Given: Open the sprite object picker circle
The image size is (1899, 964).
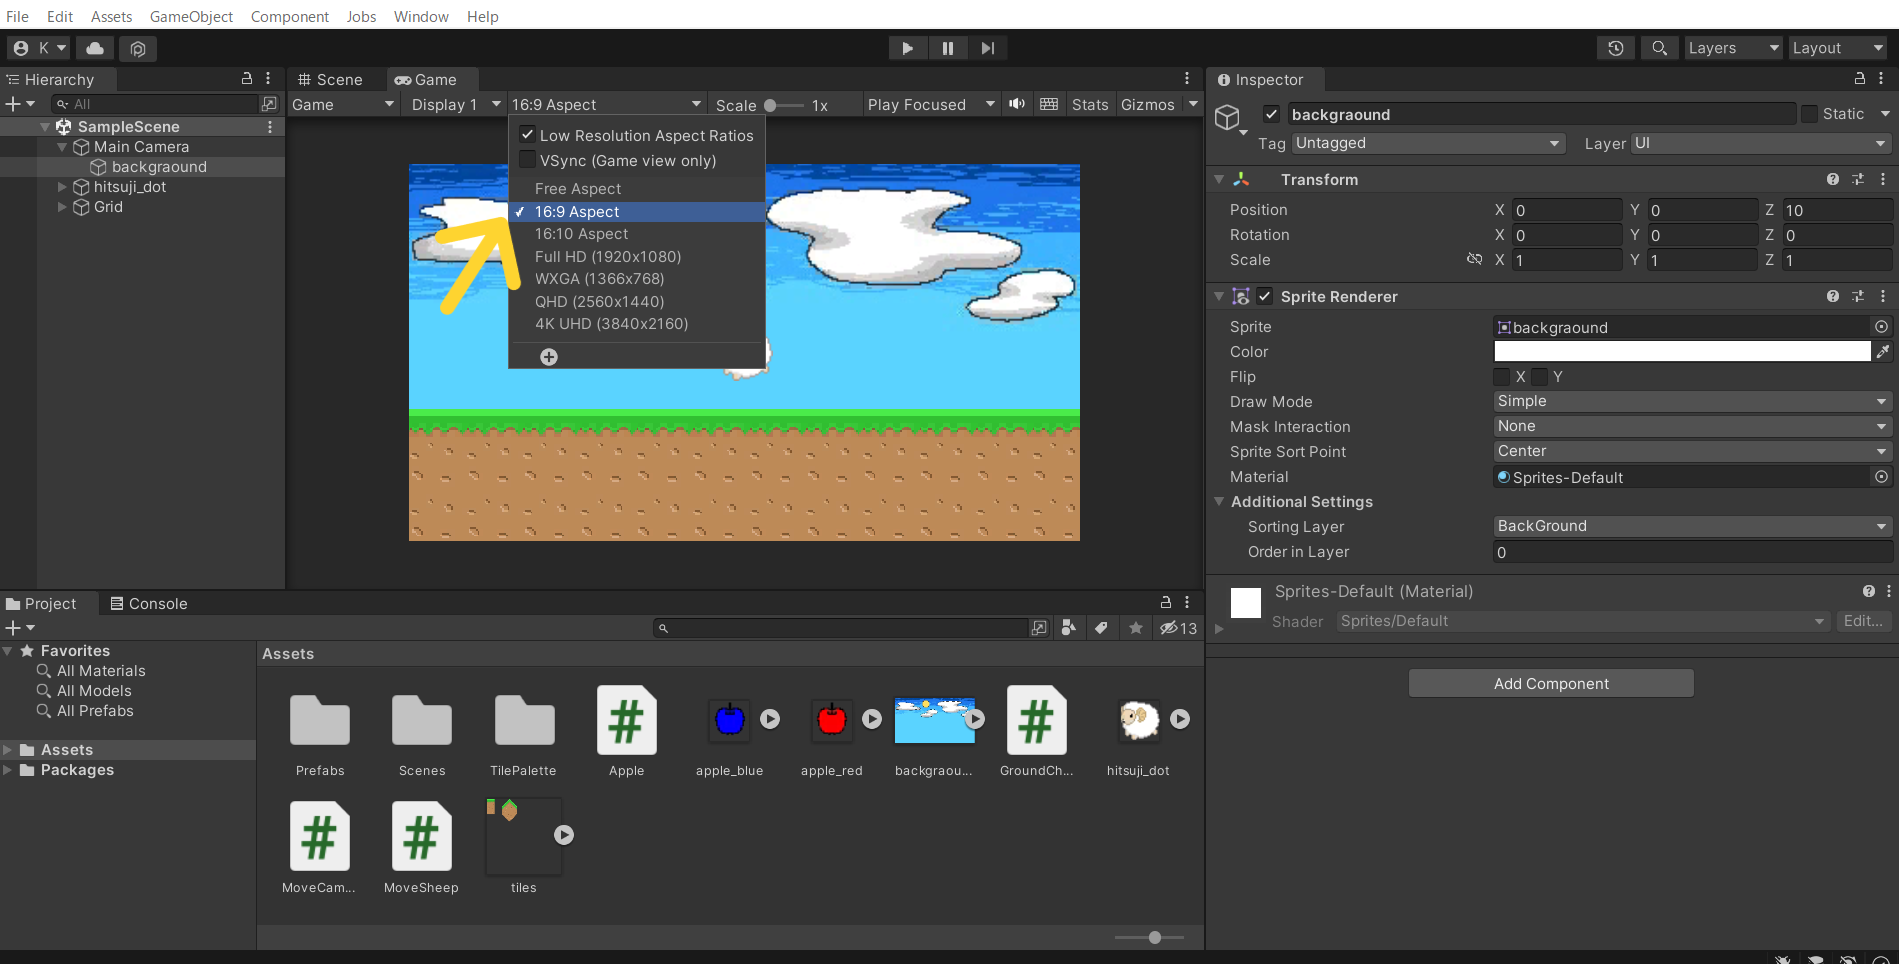Looking at the screenshot, I should 1881,327.
